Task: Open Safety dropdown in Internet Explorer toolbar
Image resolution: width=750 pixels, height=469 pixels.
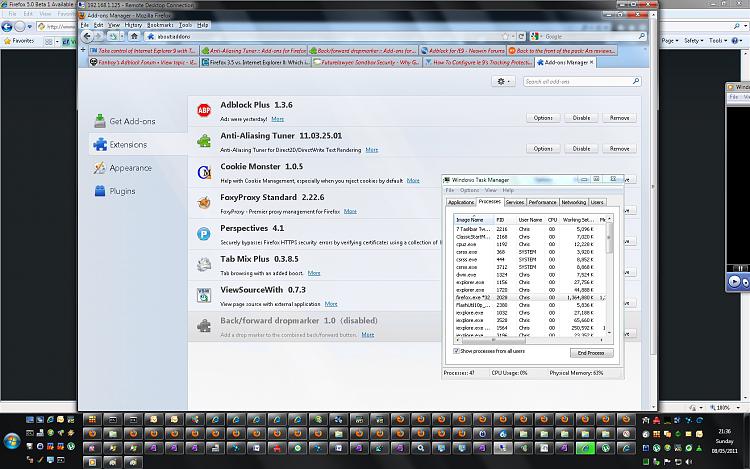Action: click(694, 41)
